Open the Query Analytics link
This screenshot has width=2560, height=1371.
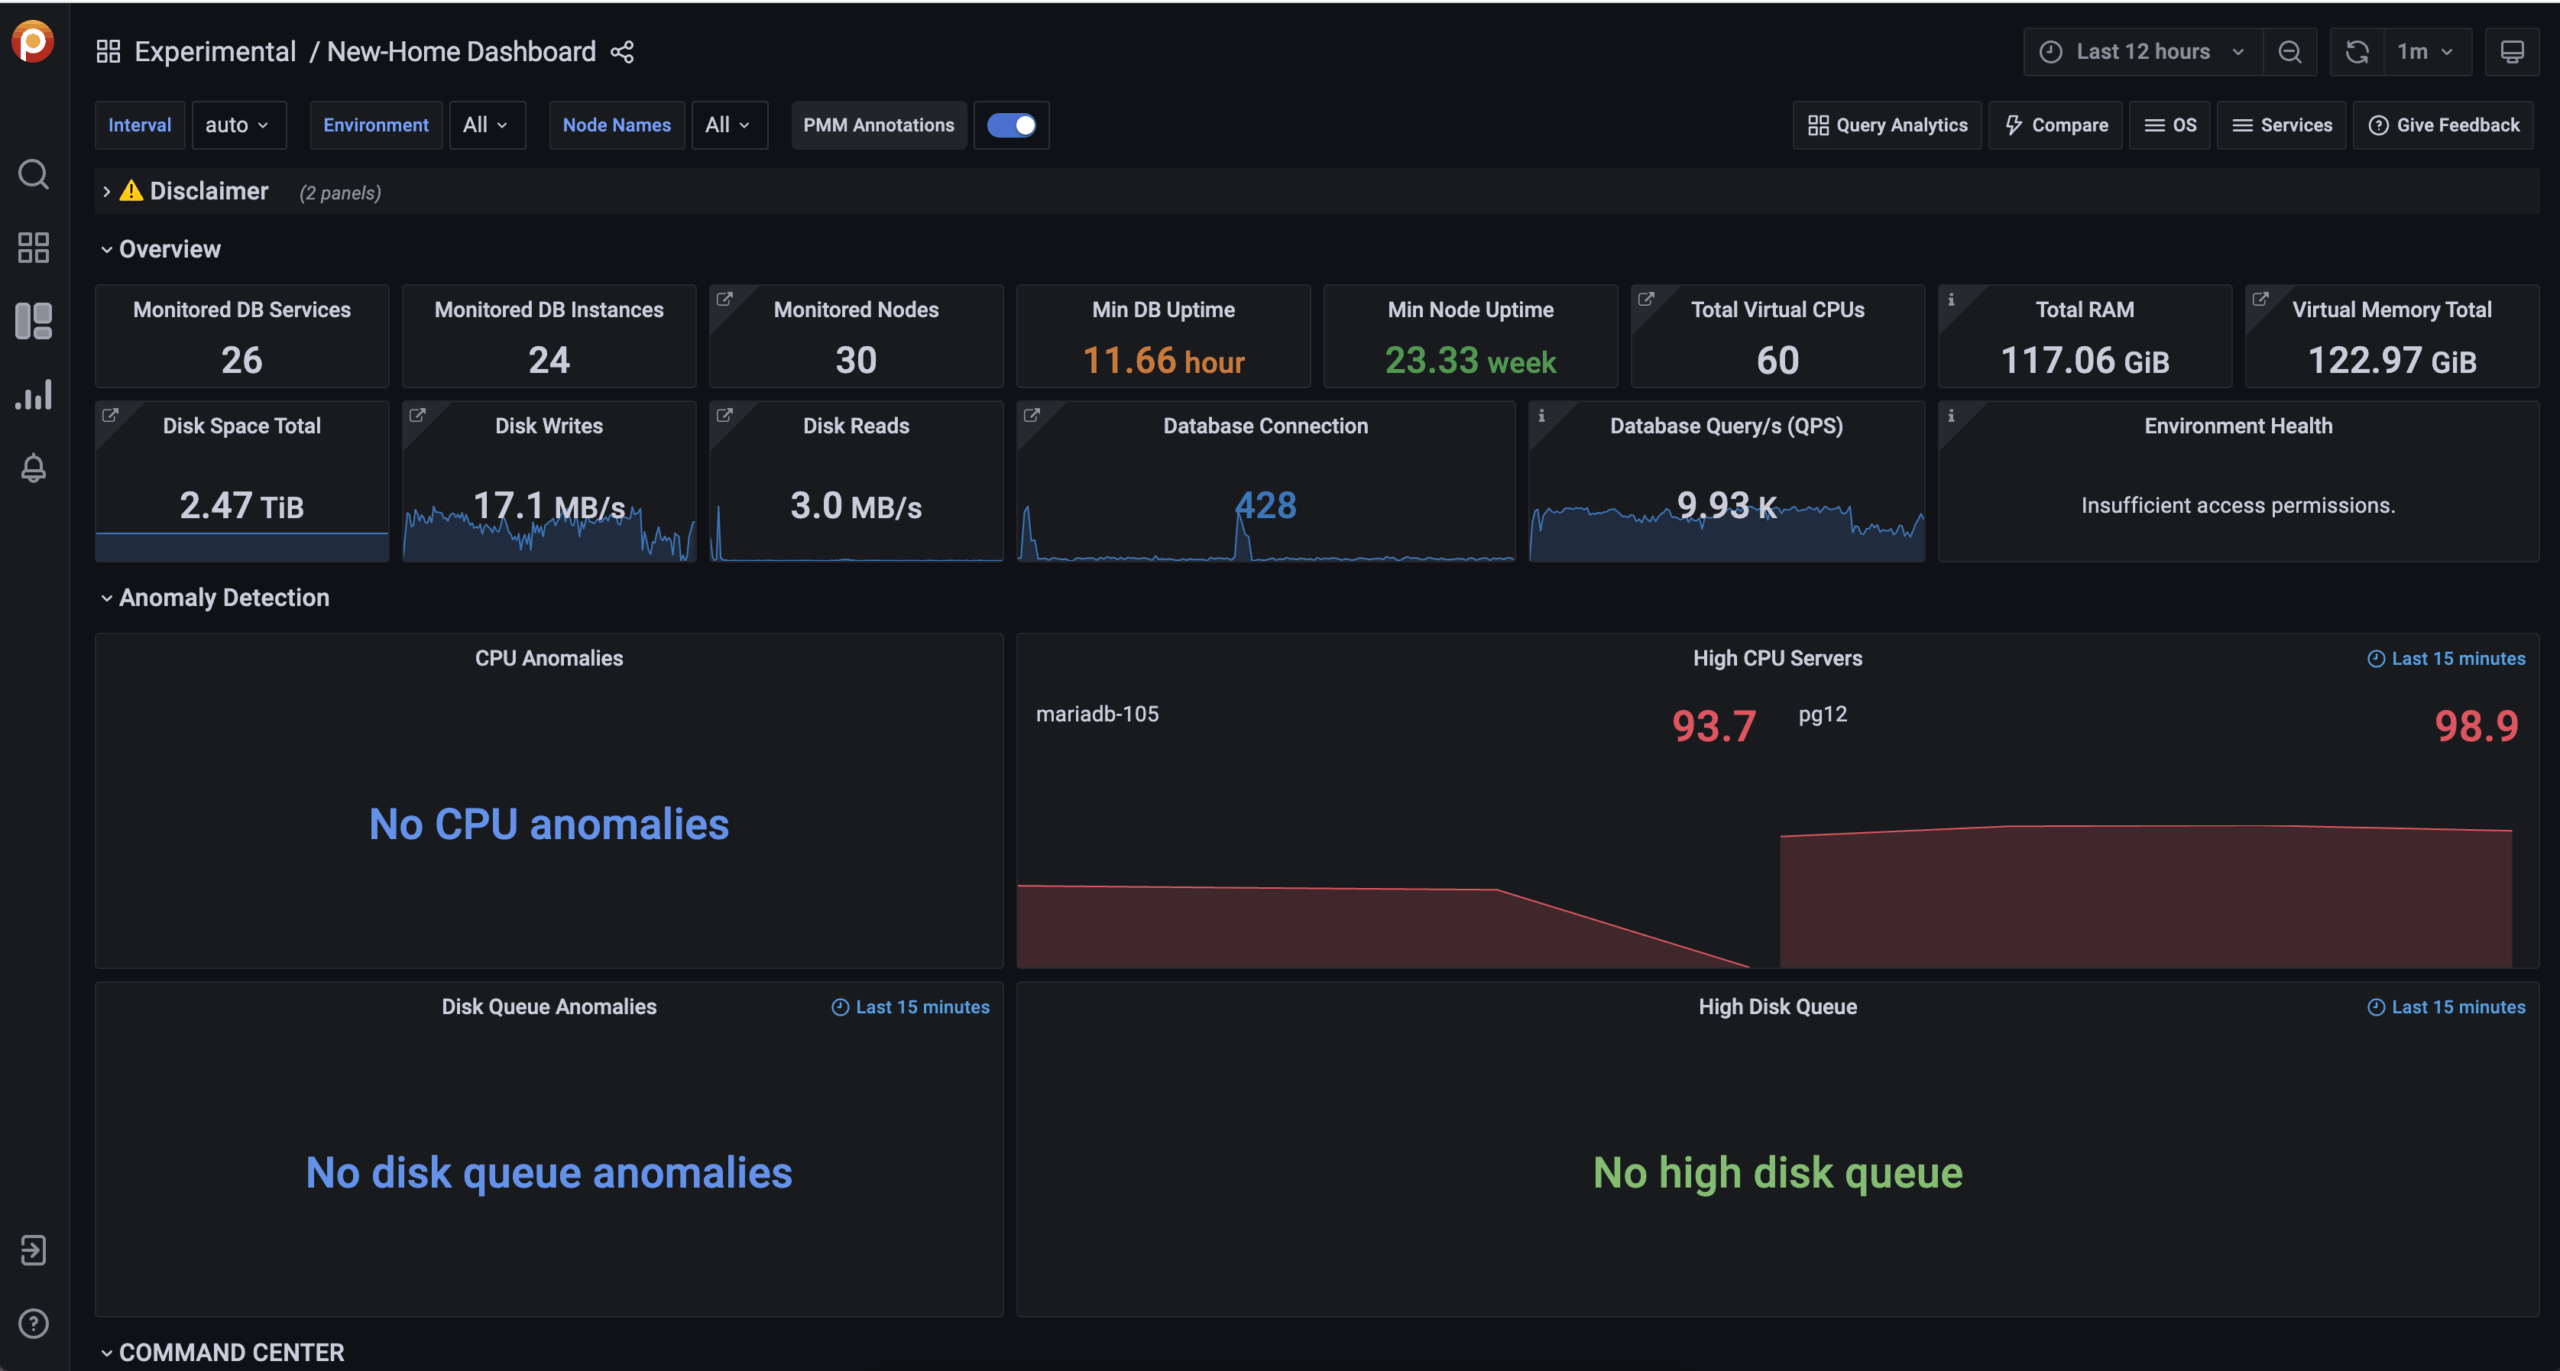pos(1887,125)
